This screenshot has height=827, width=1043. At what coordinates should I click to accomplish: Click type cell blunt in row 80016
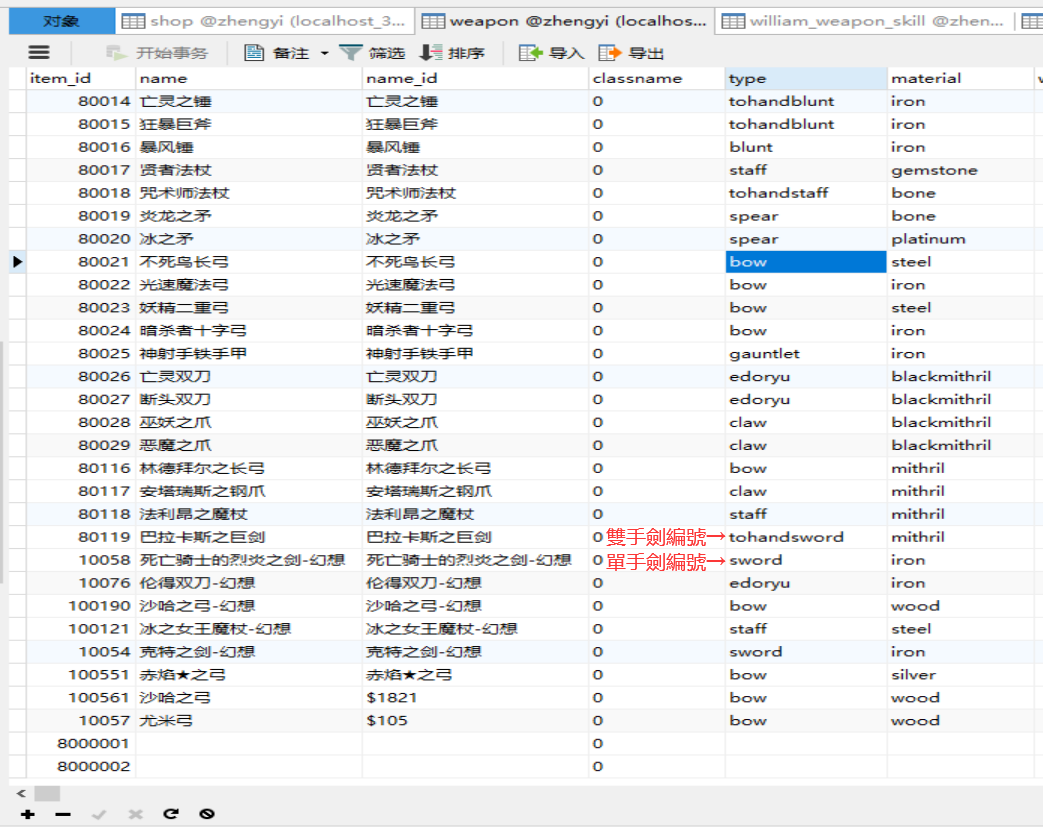pos(806,147)
